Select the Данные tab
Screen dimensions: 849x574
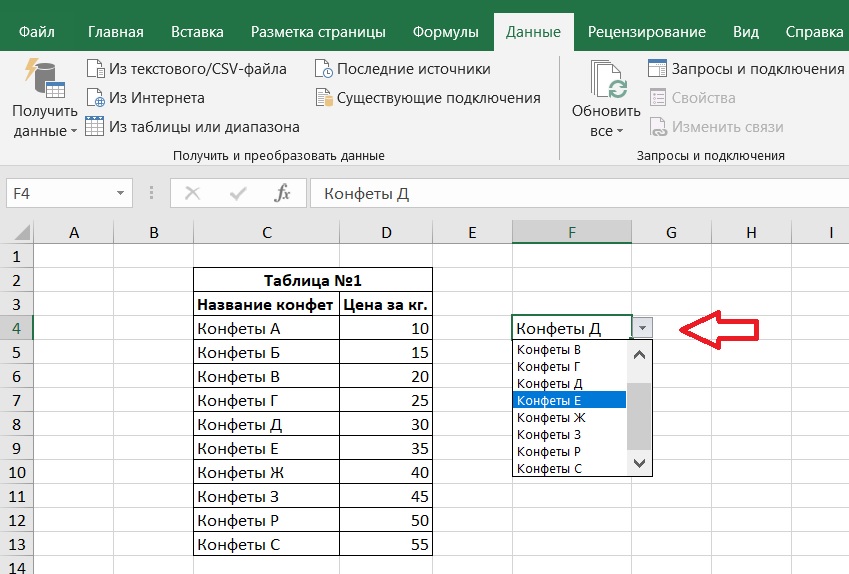(x=533, y=32)
